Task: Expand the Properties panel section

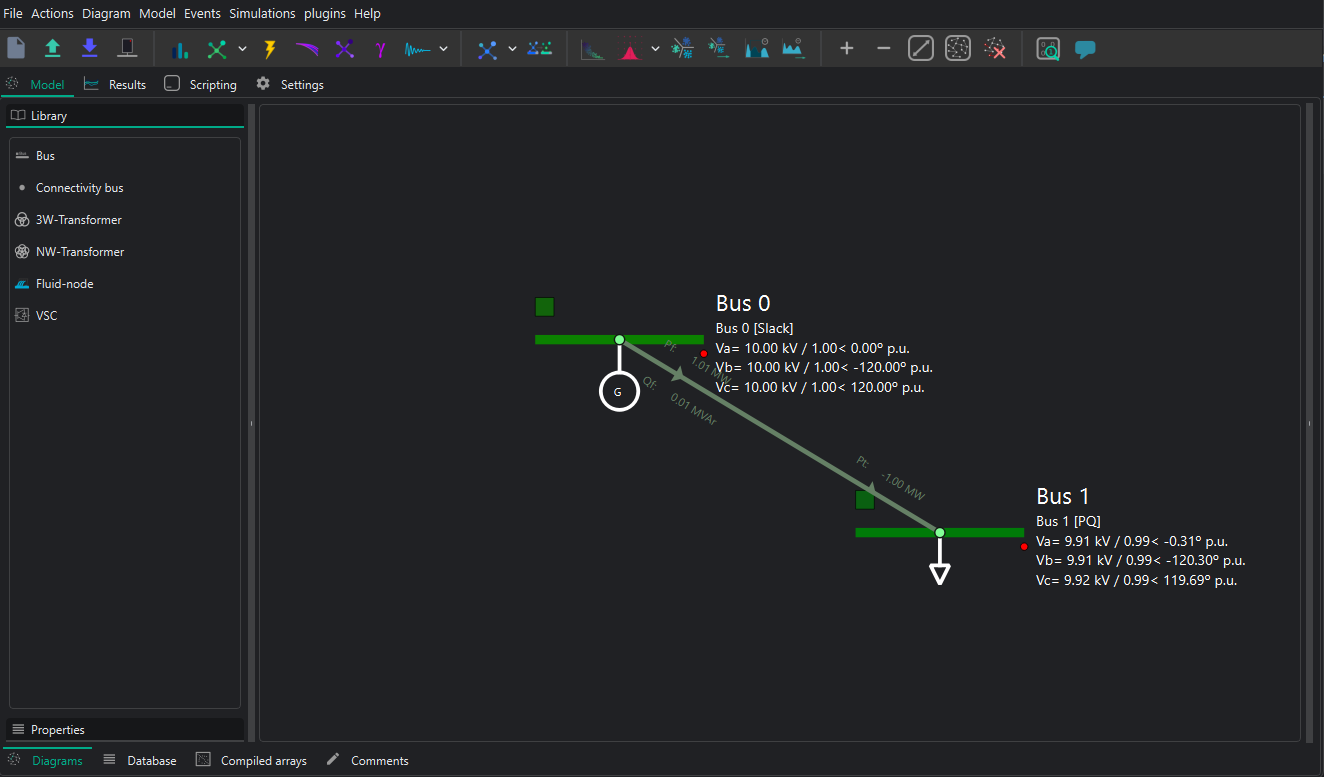Action: coord(125,730)
